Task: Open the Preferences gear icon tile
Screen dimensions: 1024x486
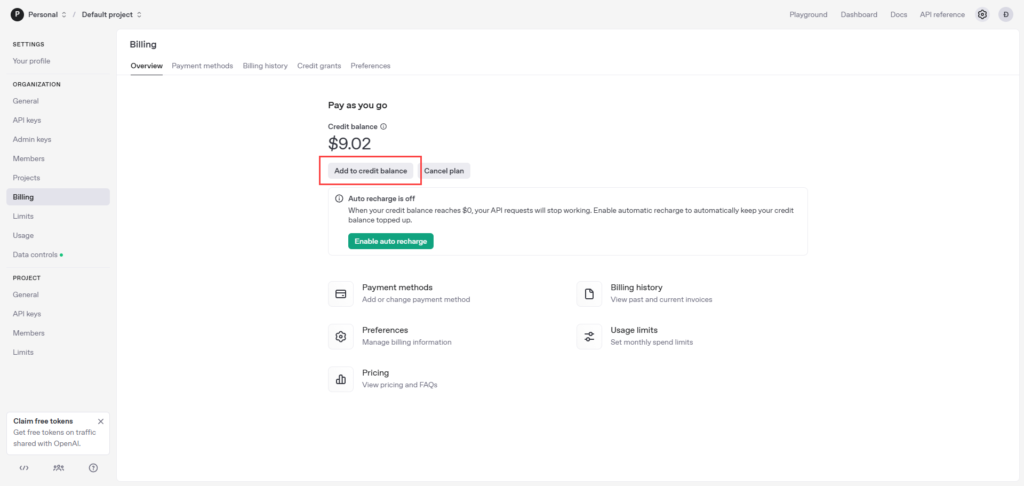Action: coord(340,336)
